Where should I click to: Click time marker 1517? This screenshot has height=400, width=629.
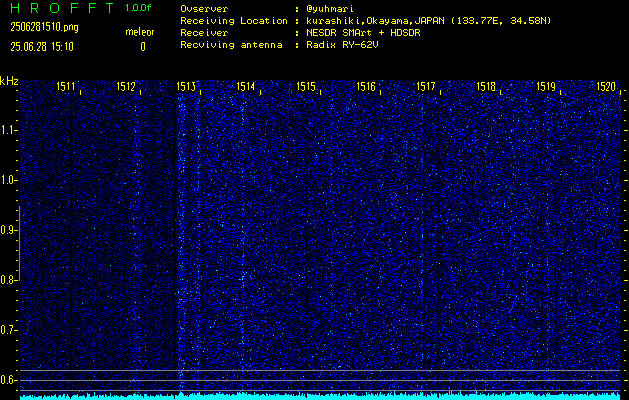point(426,86)
